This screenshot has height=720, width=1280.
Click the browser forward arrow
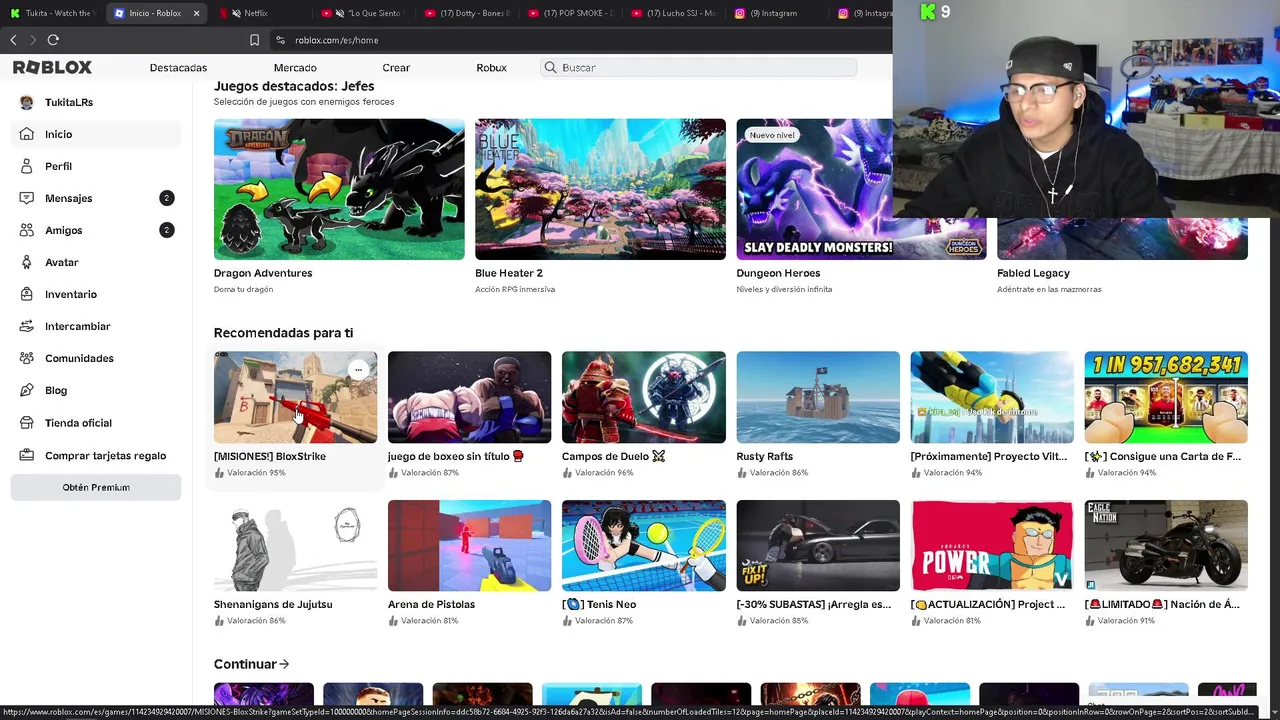[x=33, y=40]
